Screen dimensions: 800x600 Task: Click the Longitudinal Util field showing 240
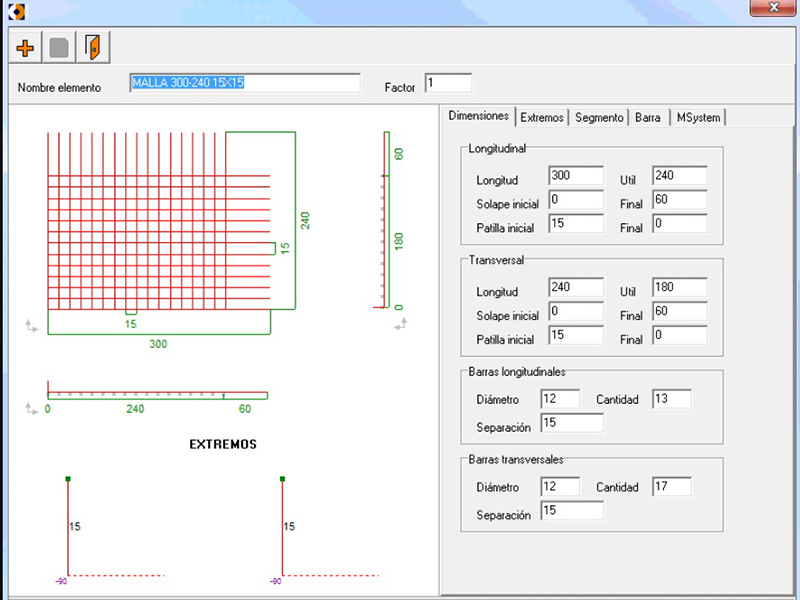(680, 176)
